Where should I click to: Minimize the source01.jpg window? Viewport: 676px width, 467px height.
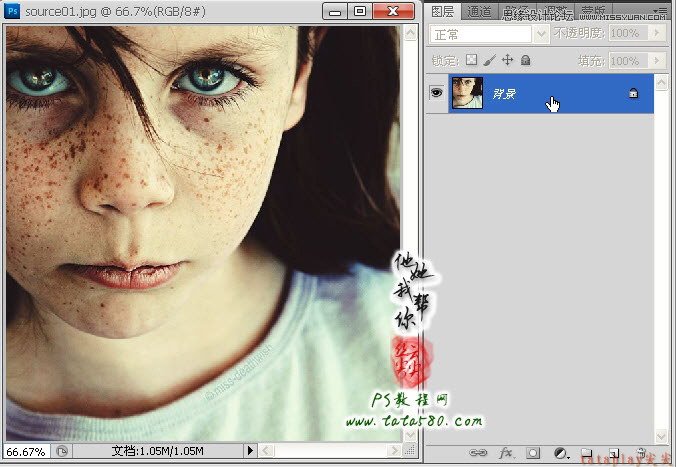(335, 12)
